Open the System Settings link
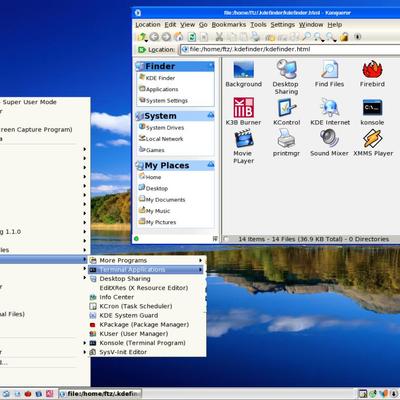Screen dimensions: 400x400 [x=167, y=100]
